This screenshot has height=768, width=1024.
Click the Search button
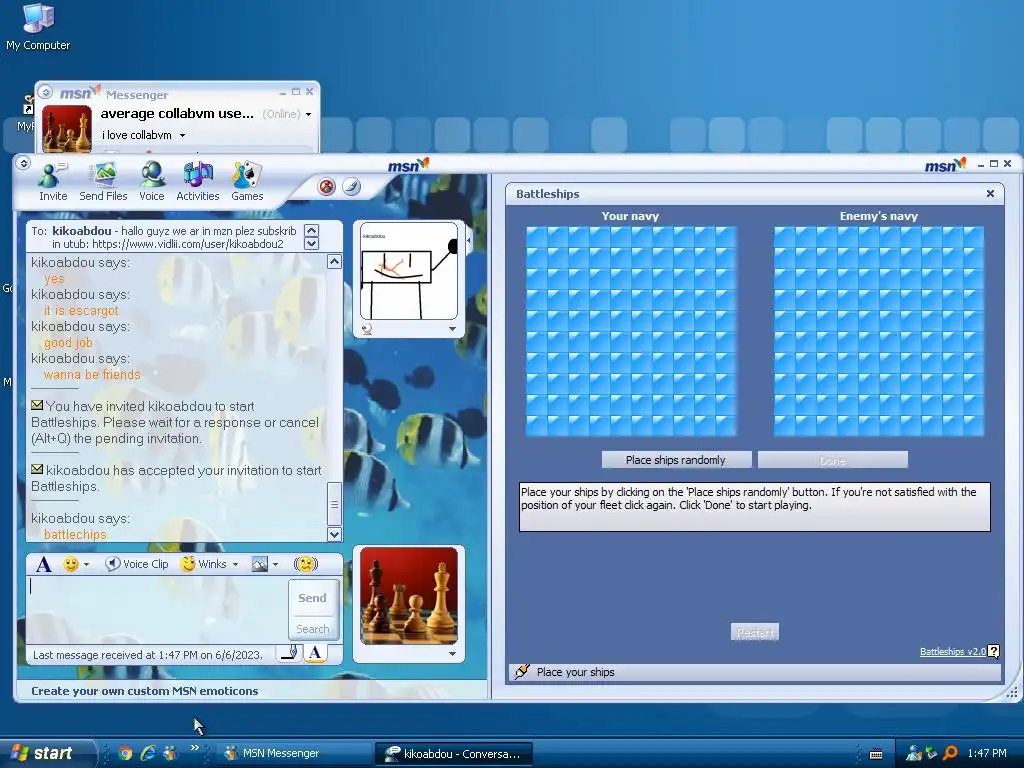[313, 629]
